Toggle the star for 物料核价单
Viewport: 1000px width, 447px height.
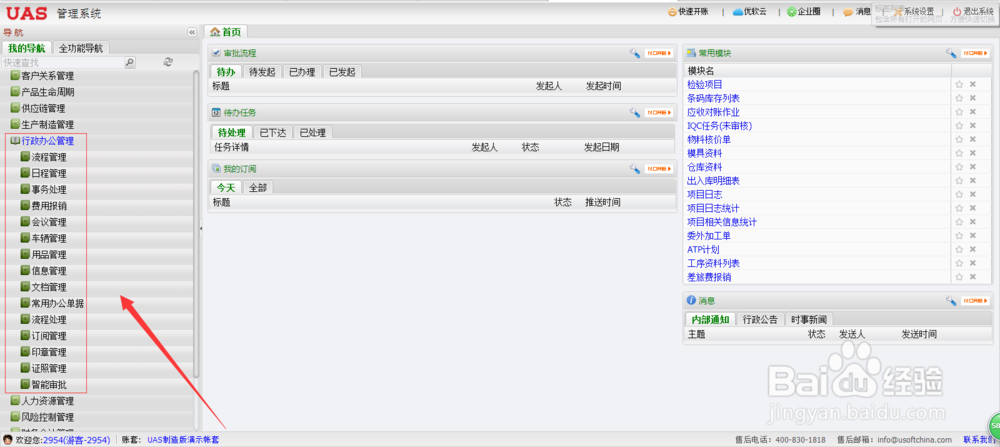coord(959,139)
